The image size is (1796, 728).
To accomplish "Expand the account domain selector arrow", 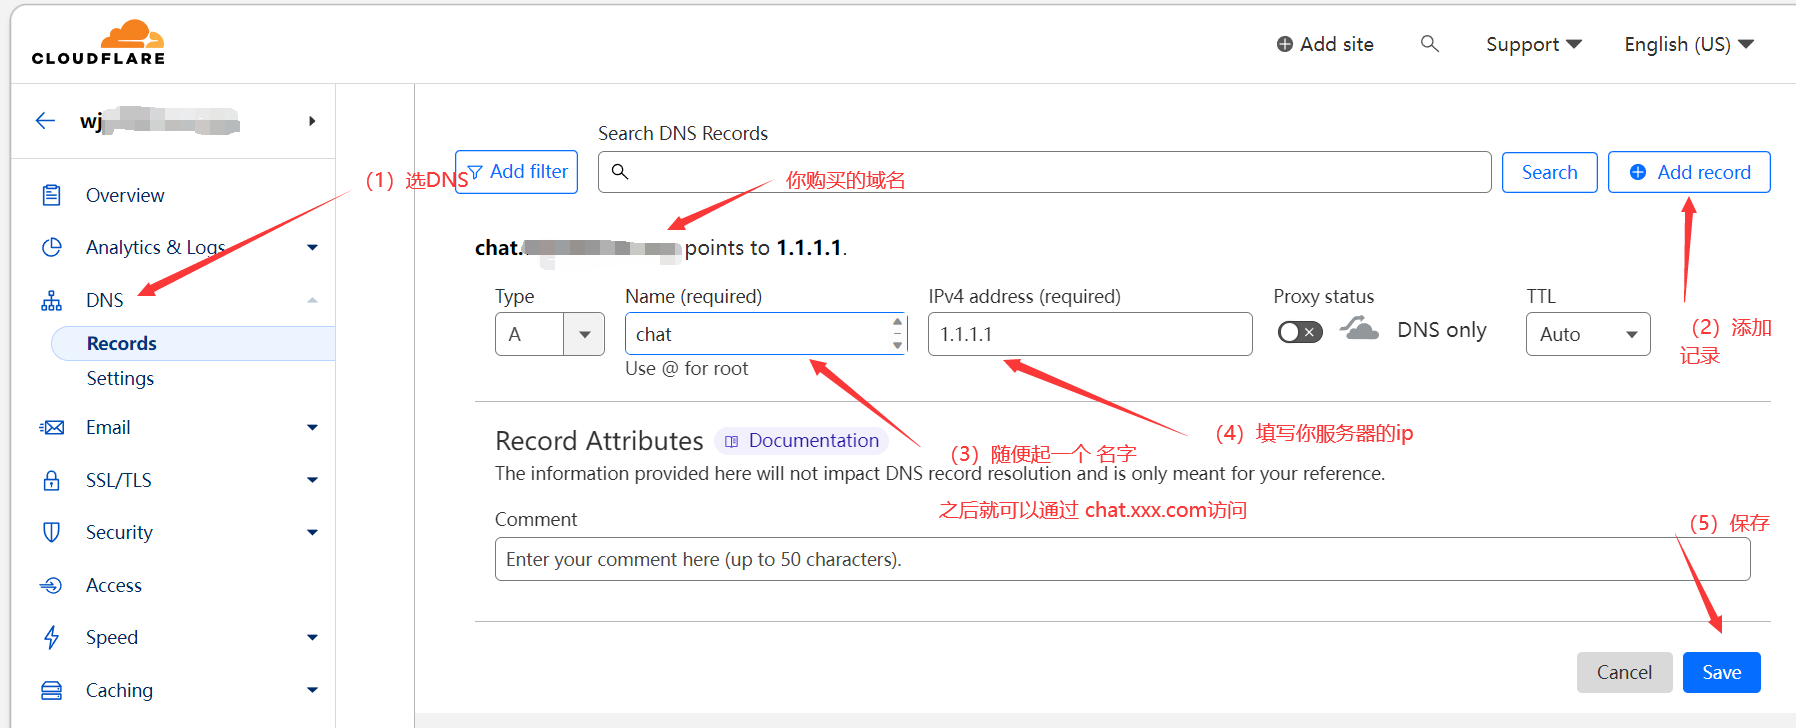I will coord(312,121).
